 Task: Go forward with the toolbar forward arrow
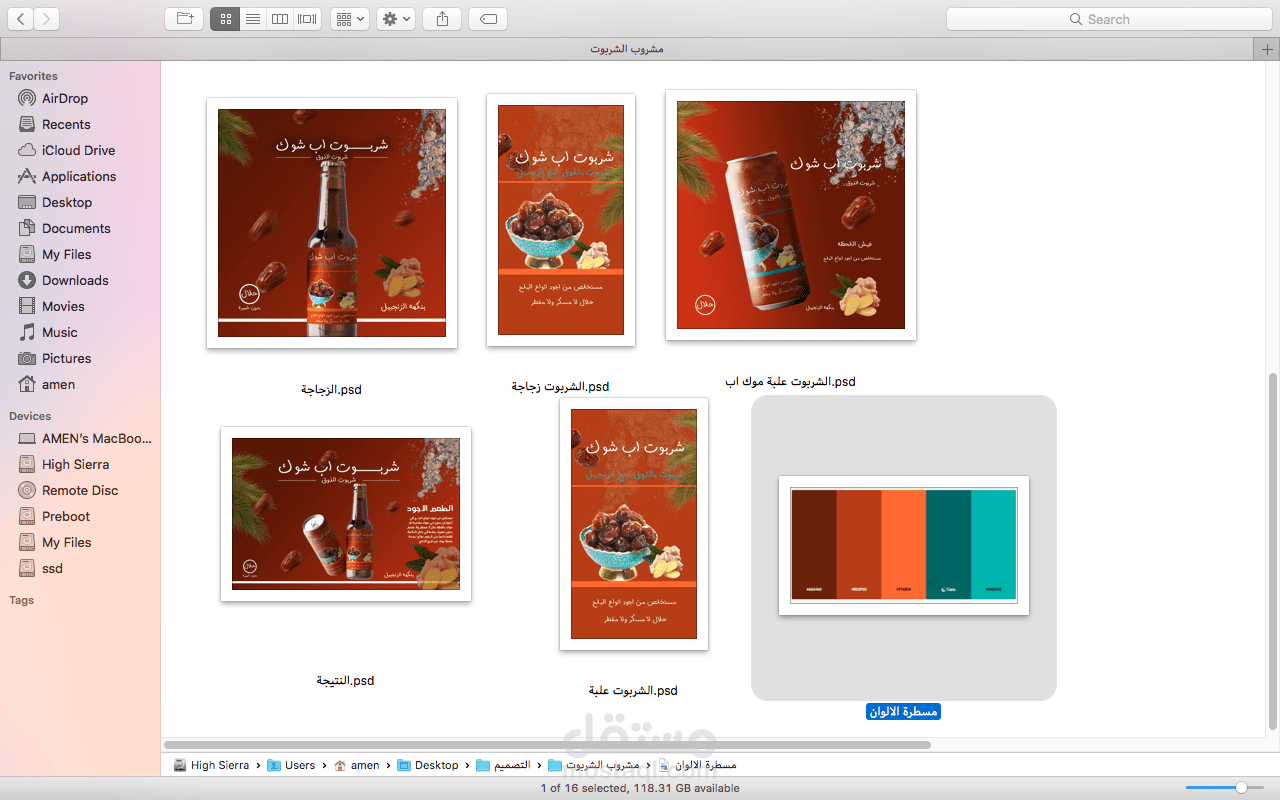click(x=47, y=19)
